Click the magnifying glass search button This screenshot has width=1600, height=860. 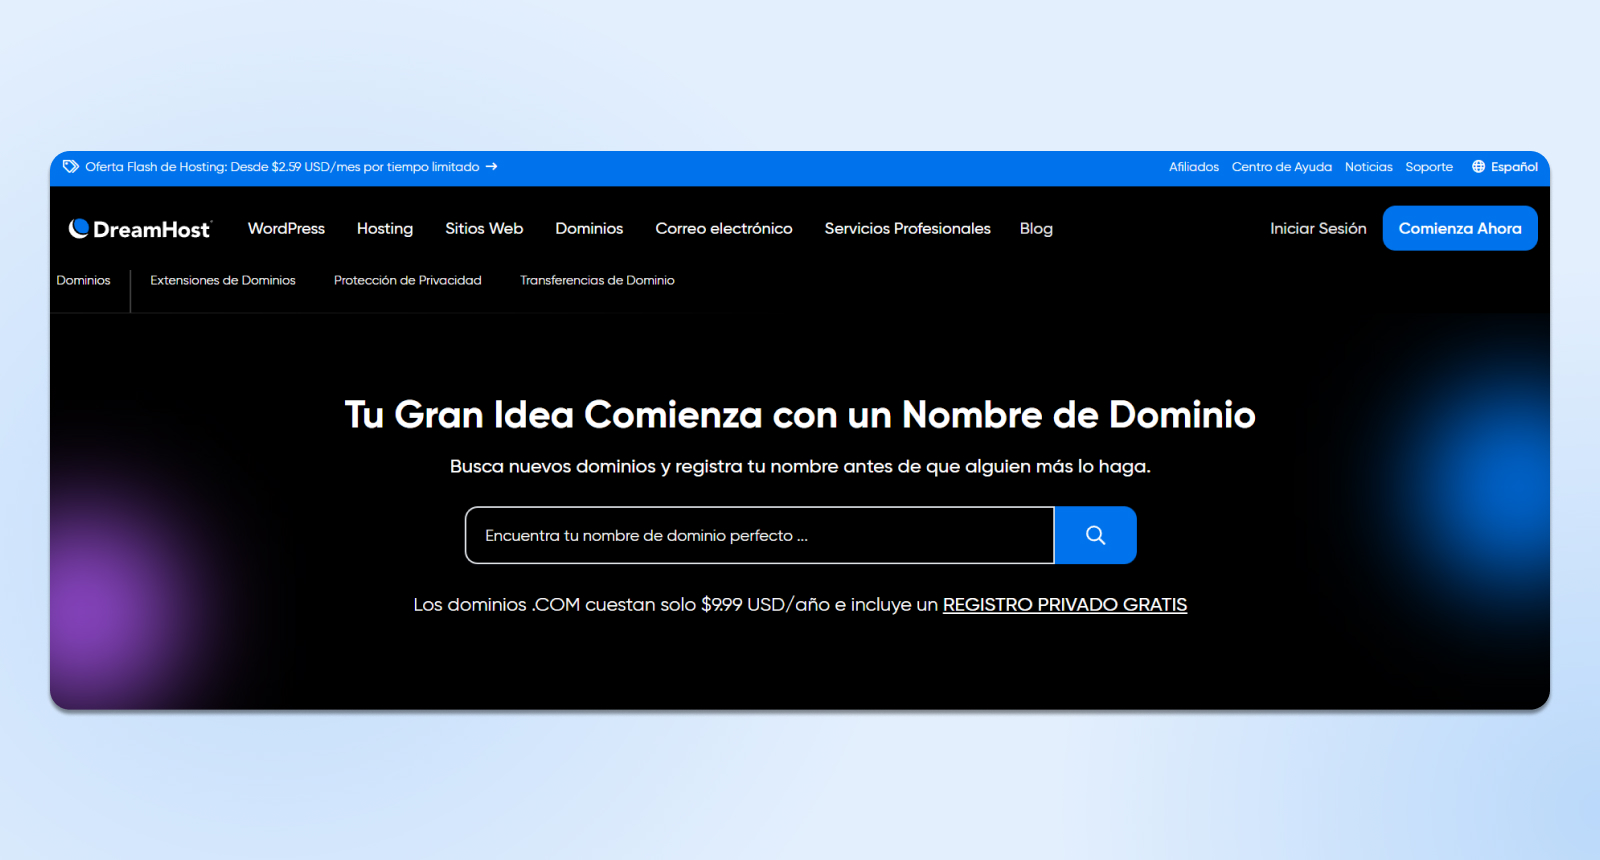[x=1095, y=535]
